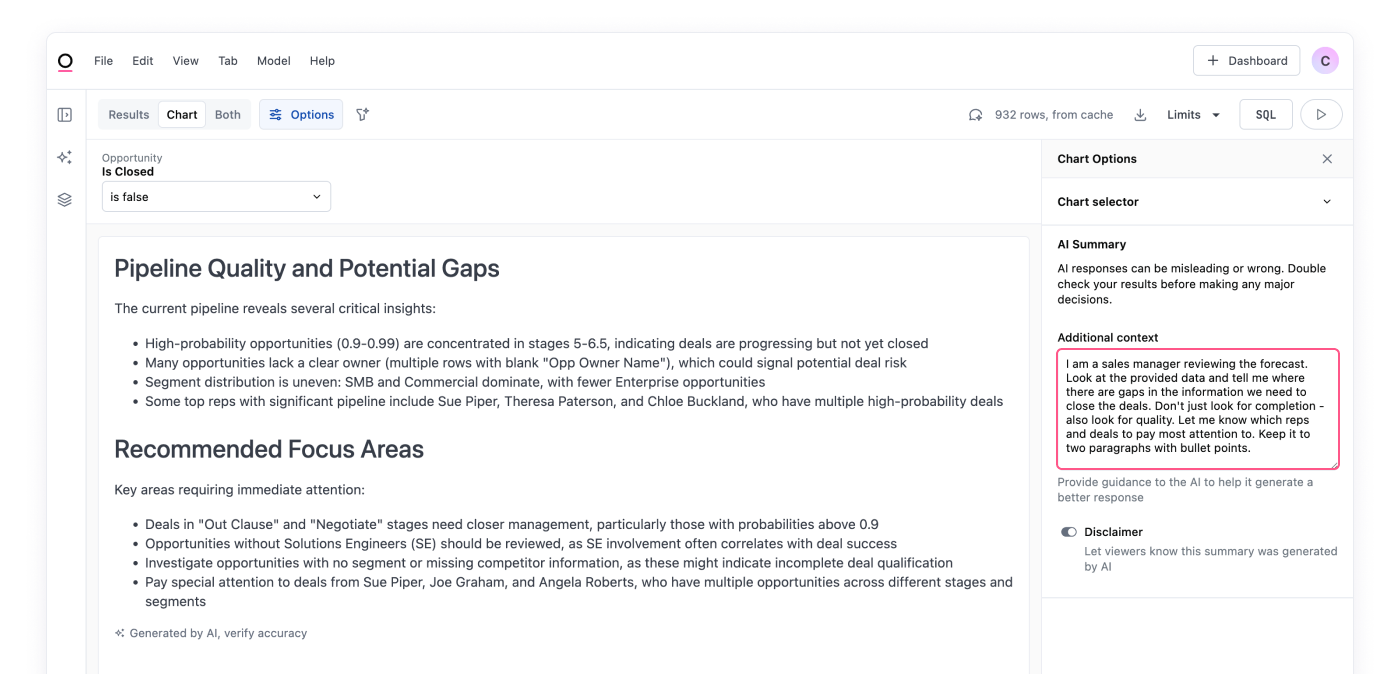Open the AI sparkle assistant icon
Screen dimensions: 1400x674
pyautogui.click(x=65, y=157)
